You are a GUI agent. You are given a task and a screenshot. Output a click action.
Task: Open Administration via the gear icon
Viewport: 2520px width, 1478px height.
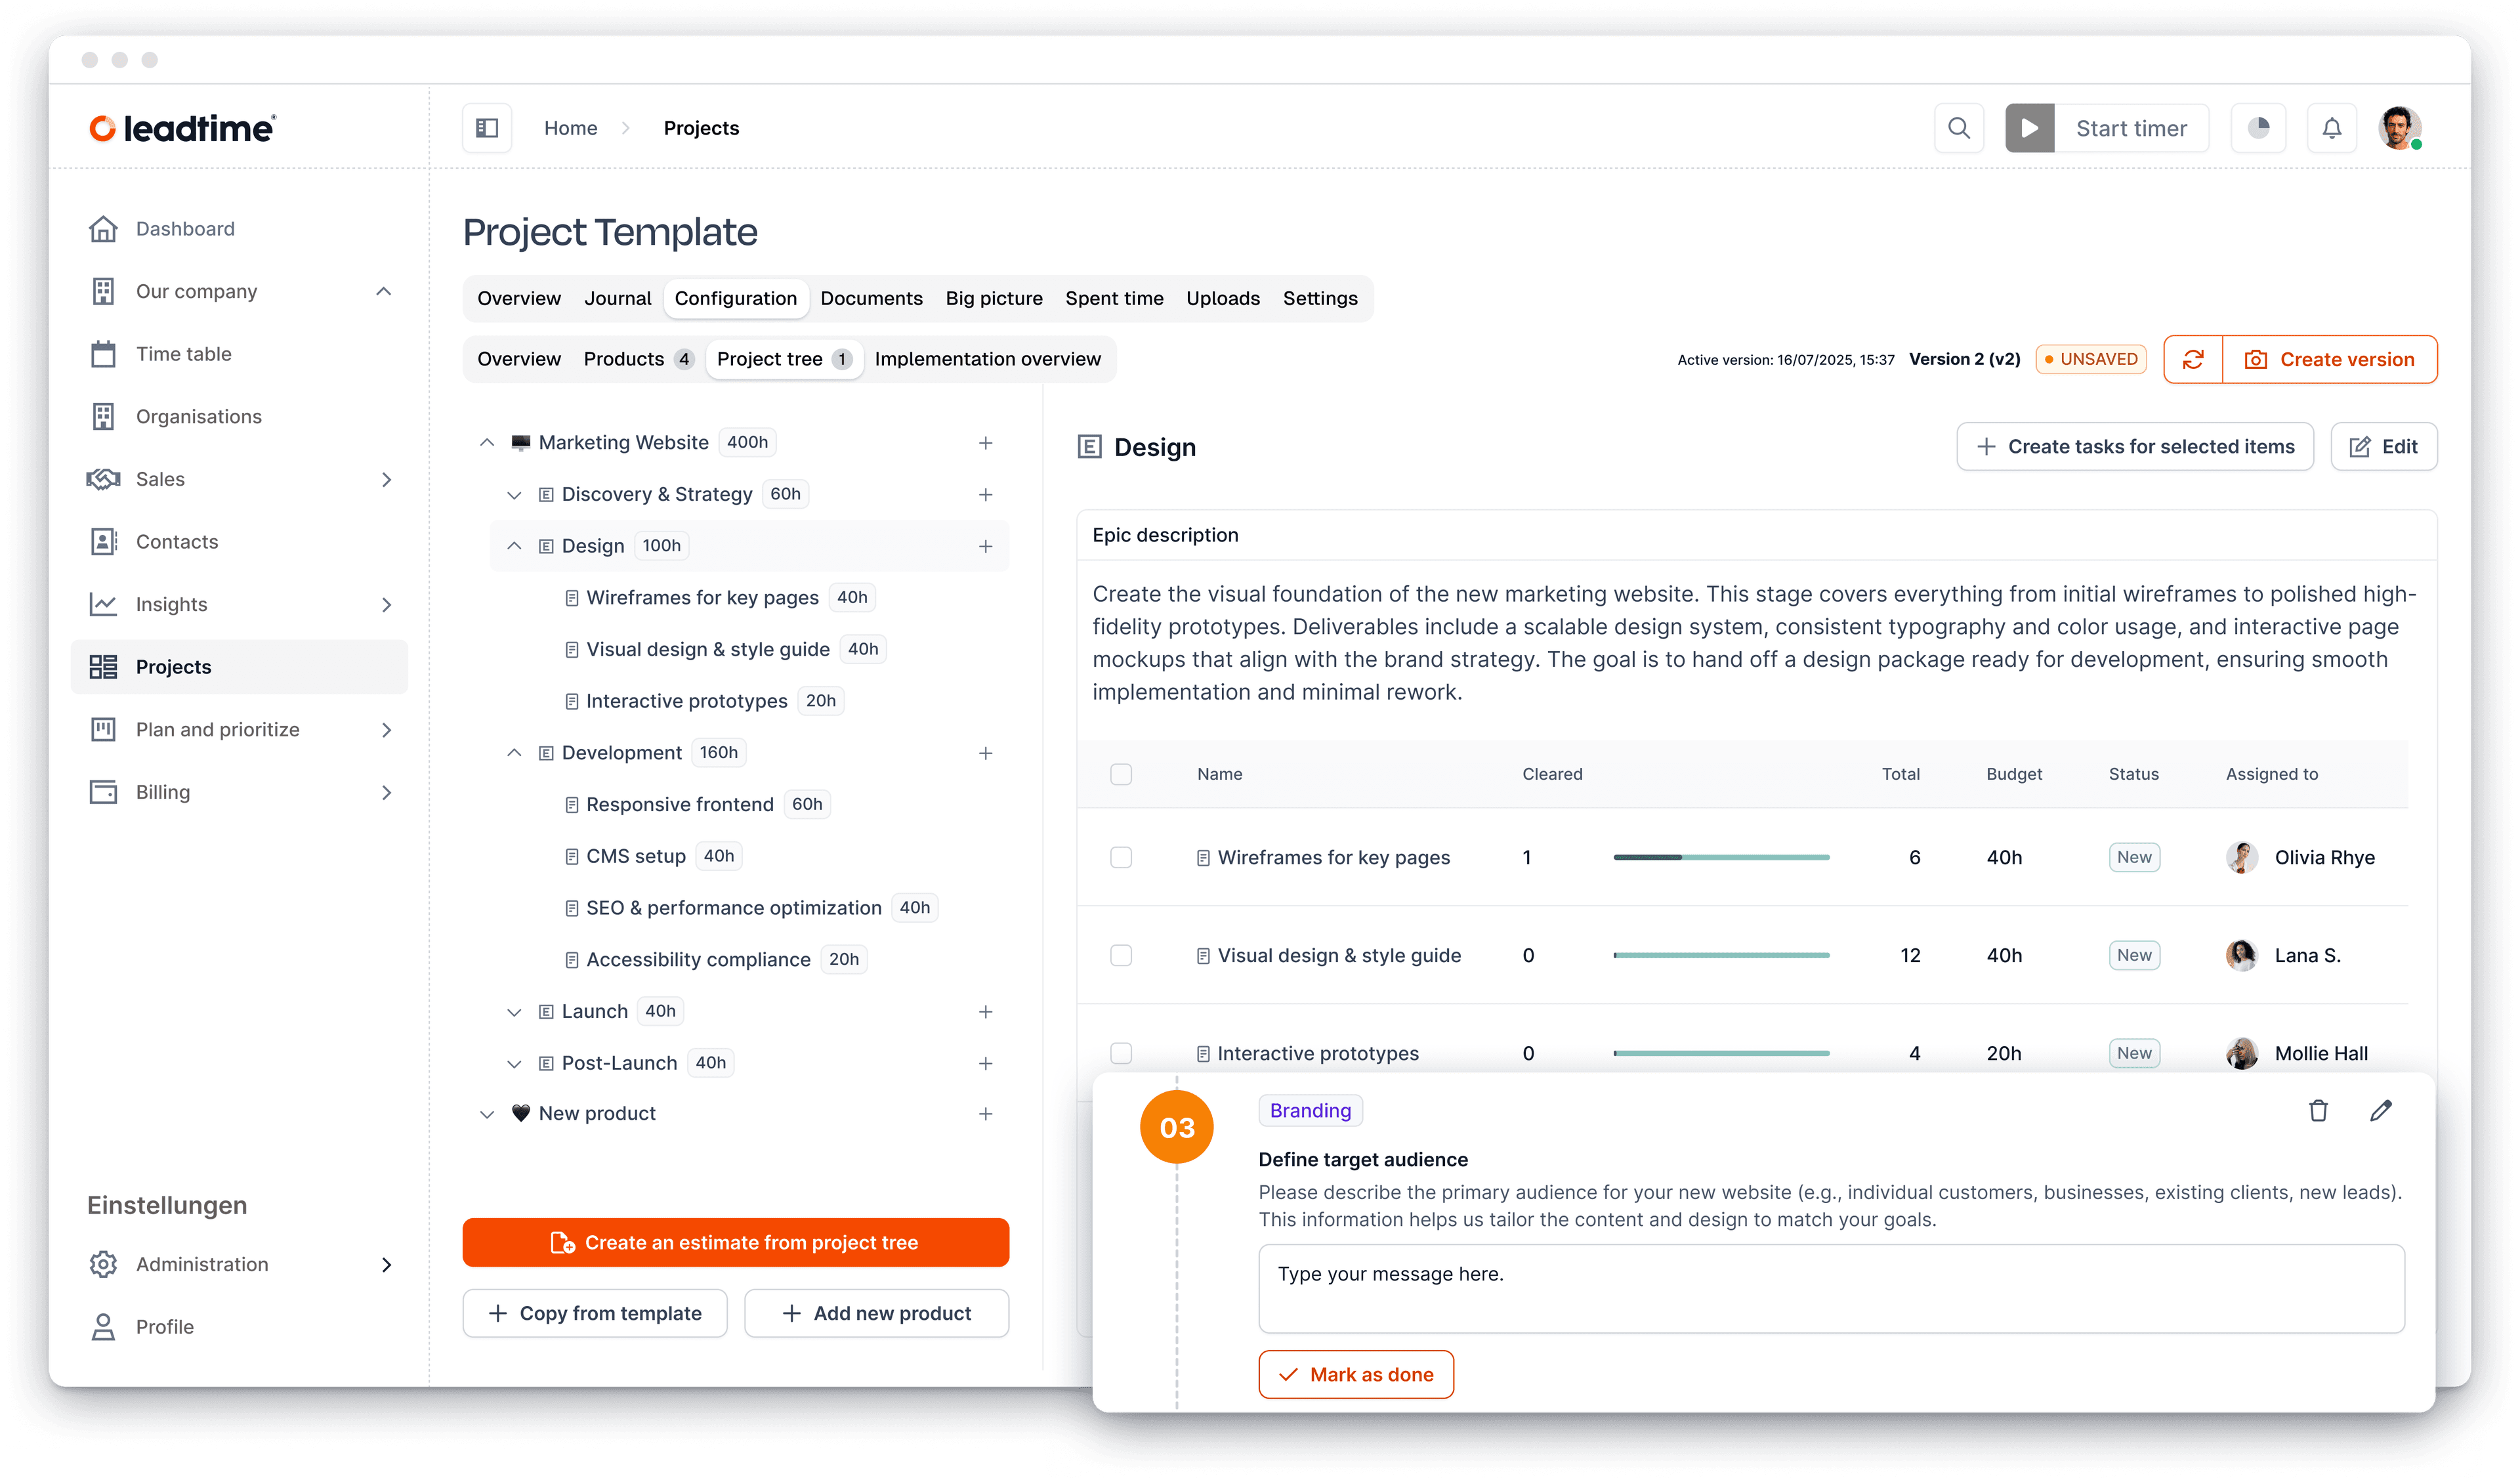pos(104,1264)
